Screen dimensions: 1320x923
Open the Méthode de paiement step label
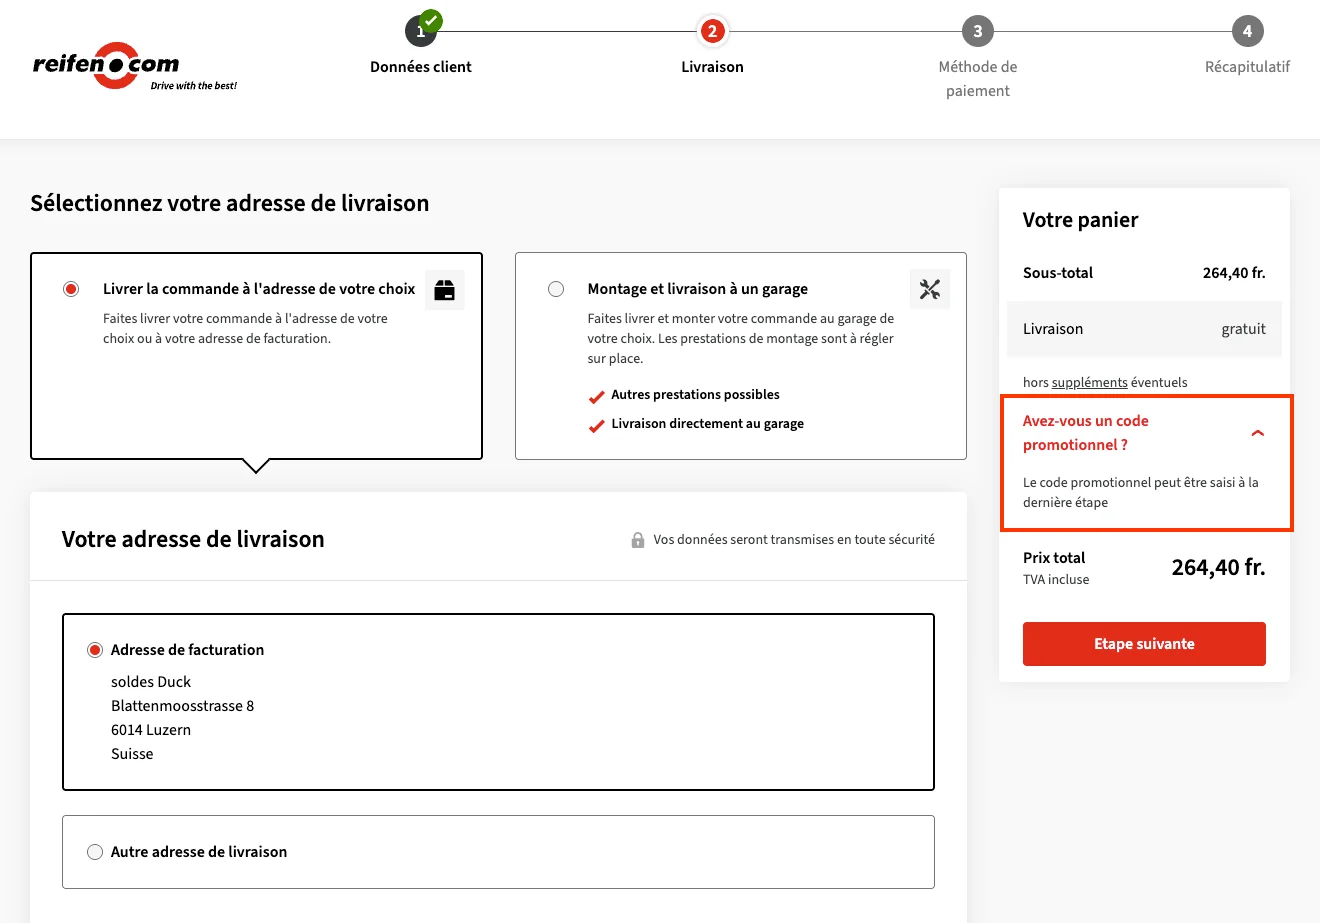pyautogui.click(x=977, y=80)
